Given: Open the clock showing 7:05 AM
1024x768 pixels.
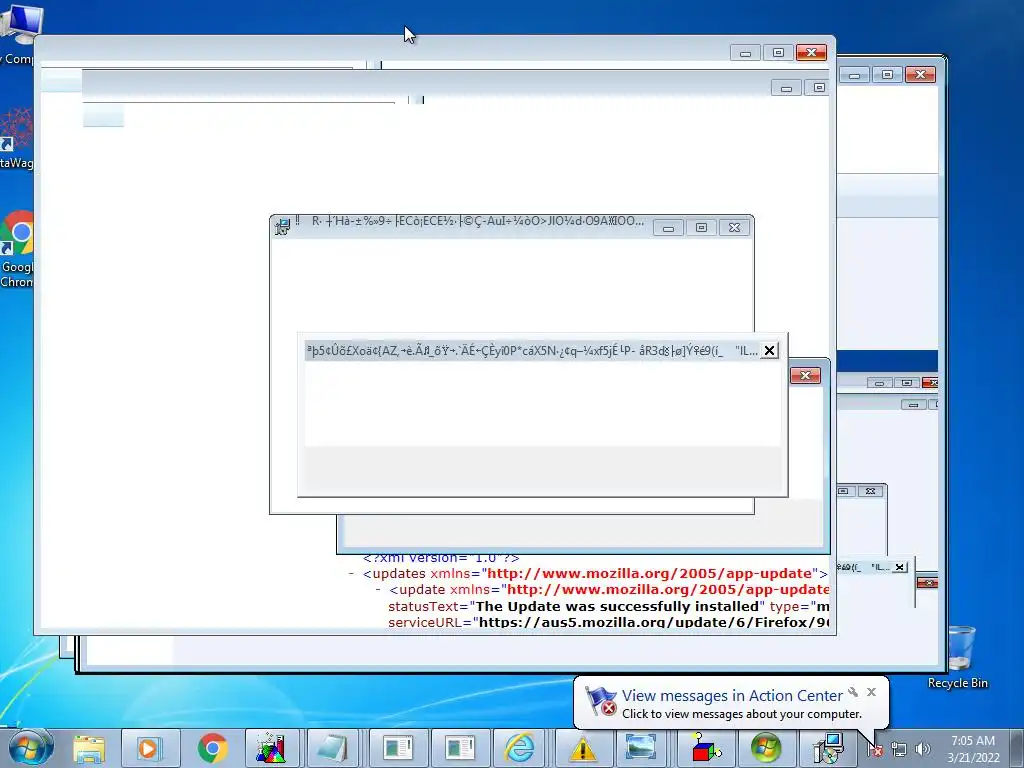Looking at the screenshot, I should click(973, 749).
